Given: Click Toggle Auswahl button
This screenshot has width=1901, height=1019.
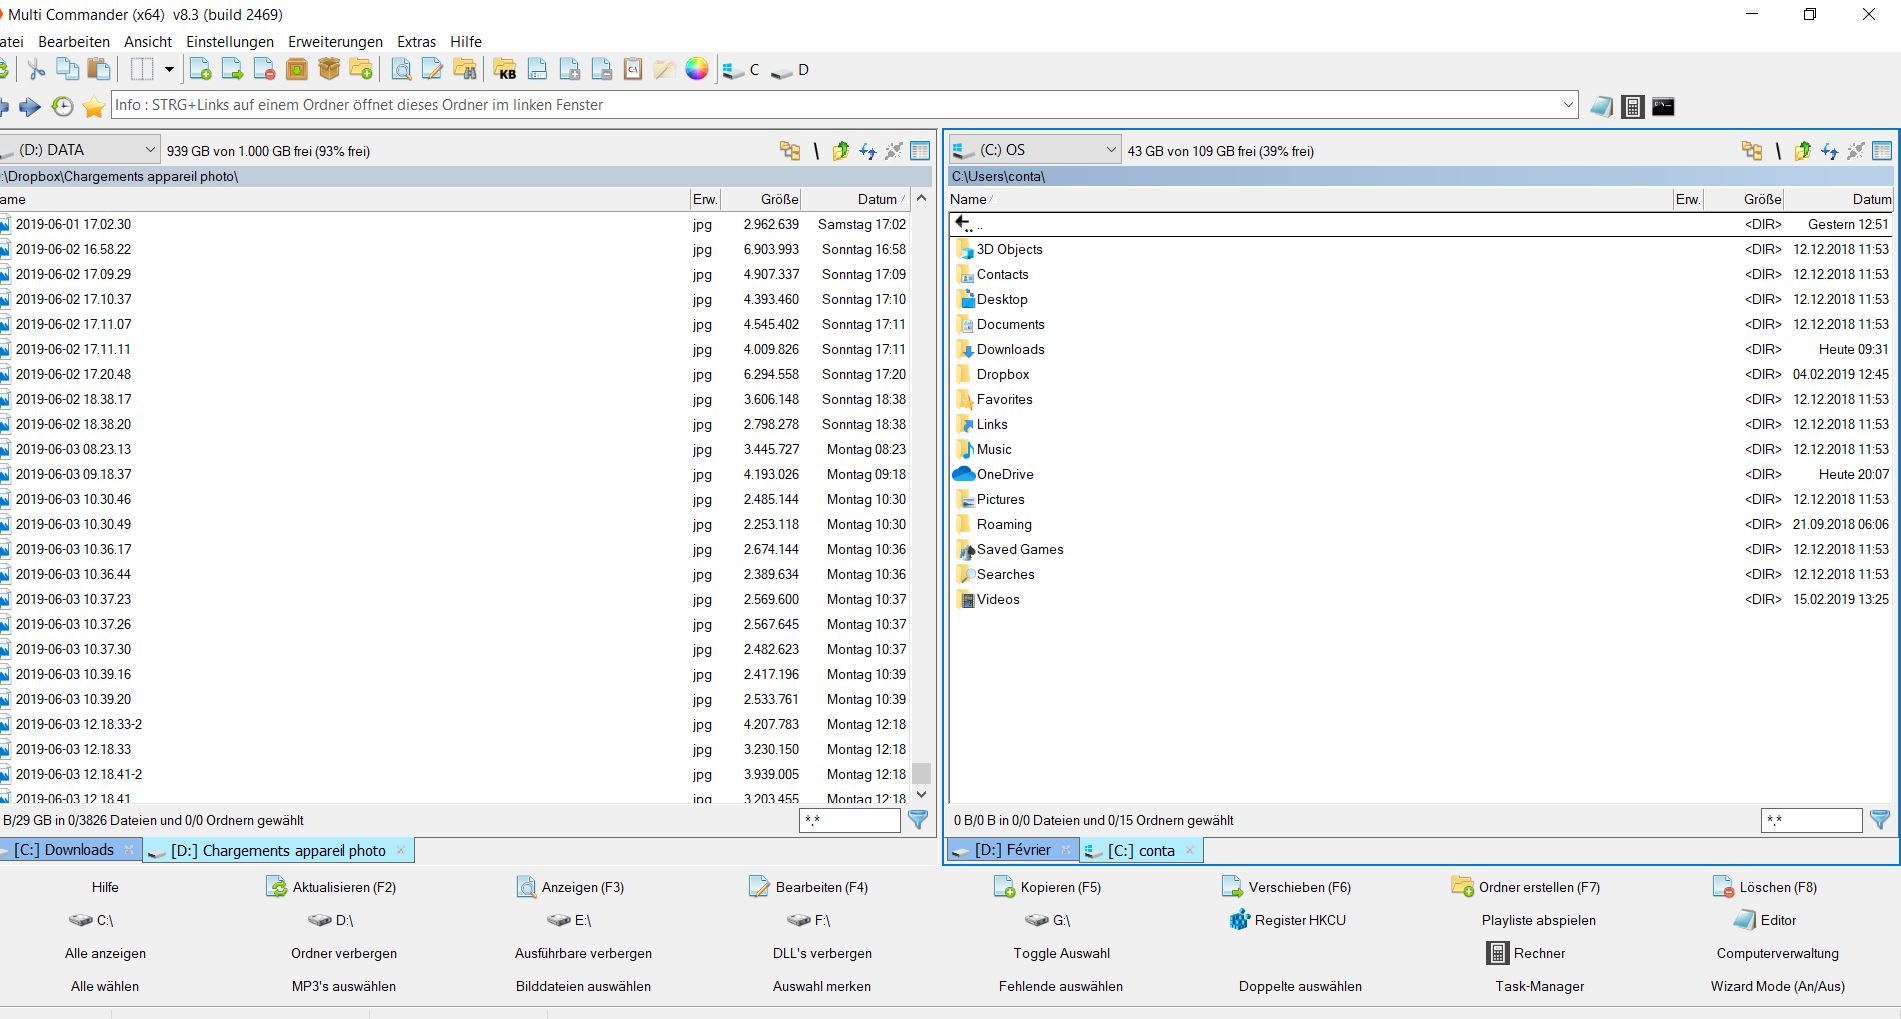Looking at the screenshot, I should coord(1061,953).
